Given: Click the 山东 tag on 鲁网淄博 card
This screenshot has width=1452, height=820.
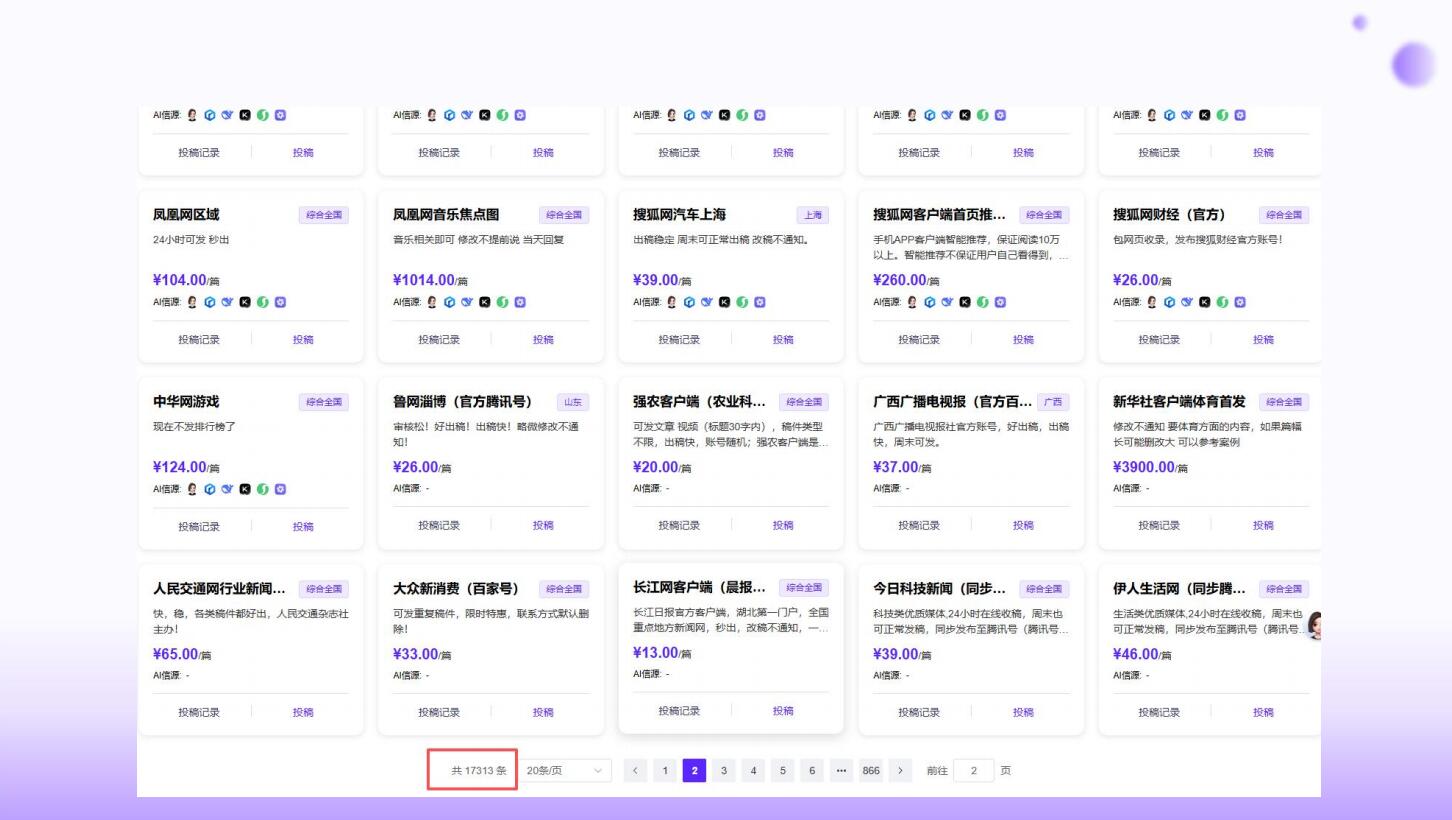Looking at the screenshot, I should point(572,401).
